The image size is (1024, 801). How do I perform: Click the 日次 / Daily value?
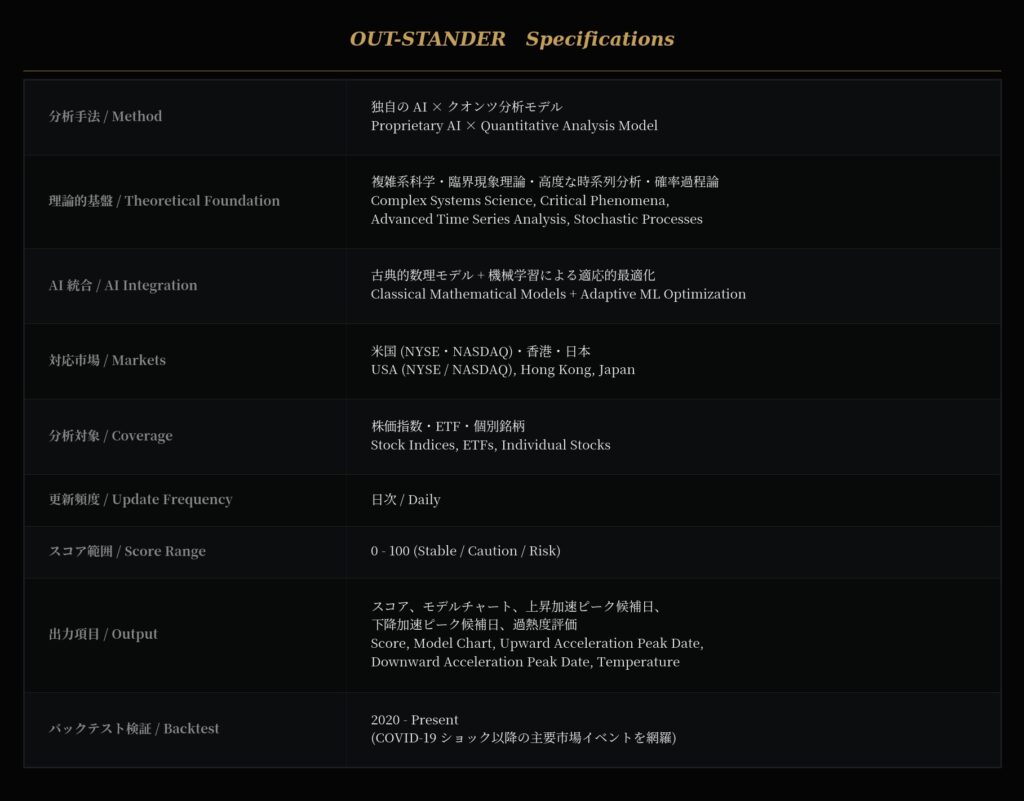405,499
